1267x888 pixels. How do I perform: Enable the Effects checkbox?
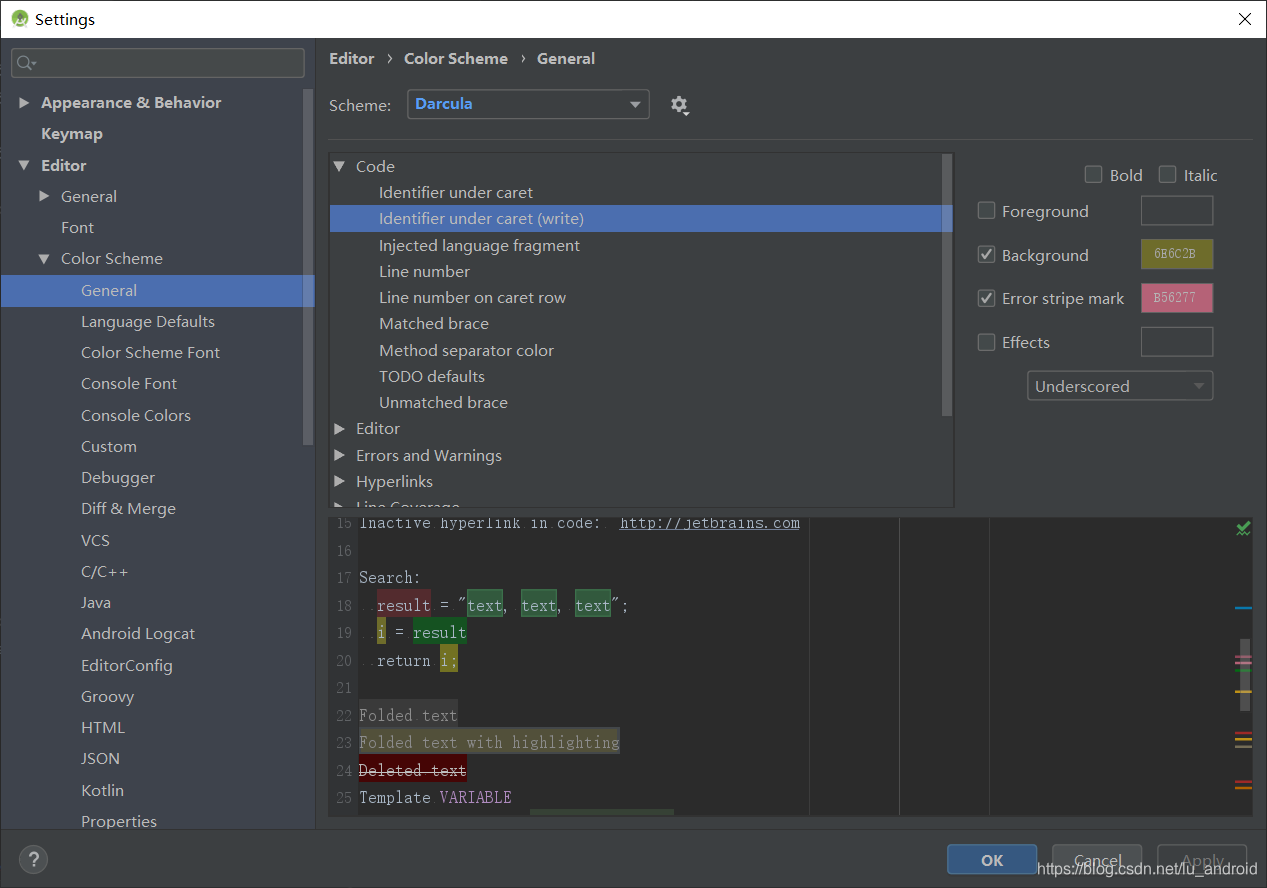coord(986,342)
